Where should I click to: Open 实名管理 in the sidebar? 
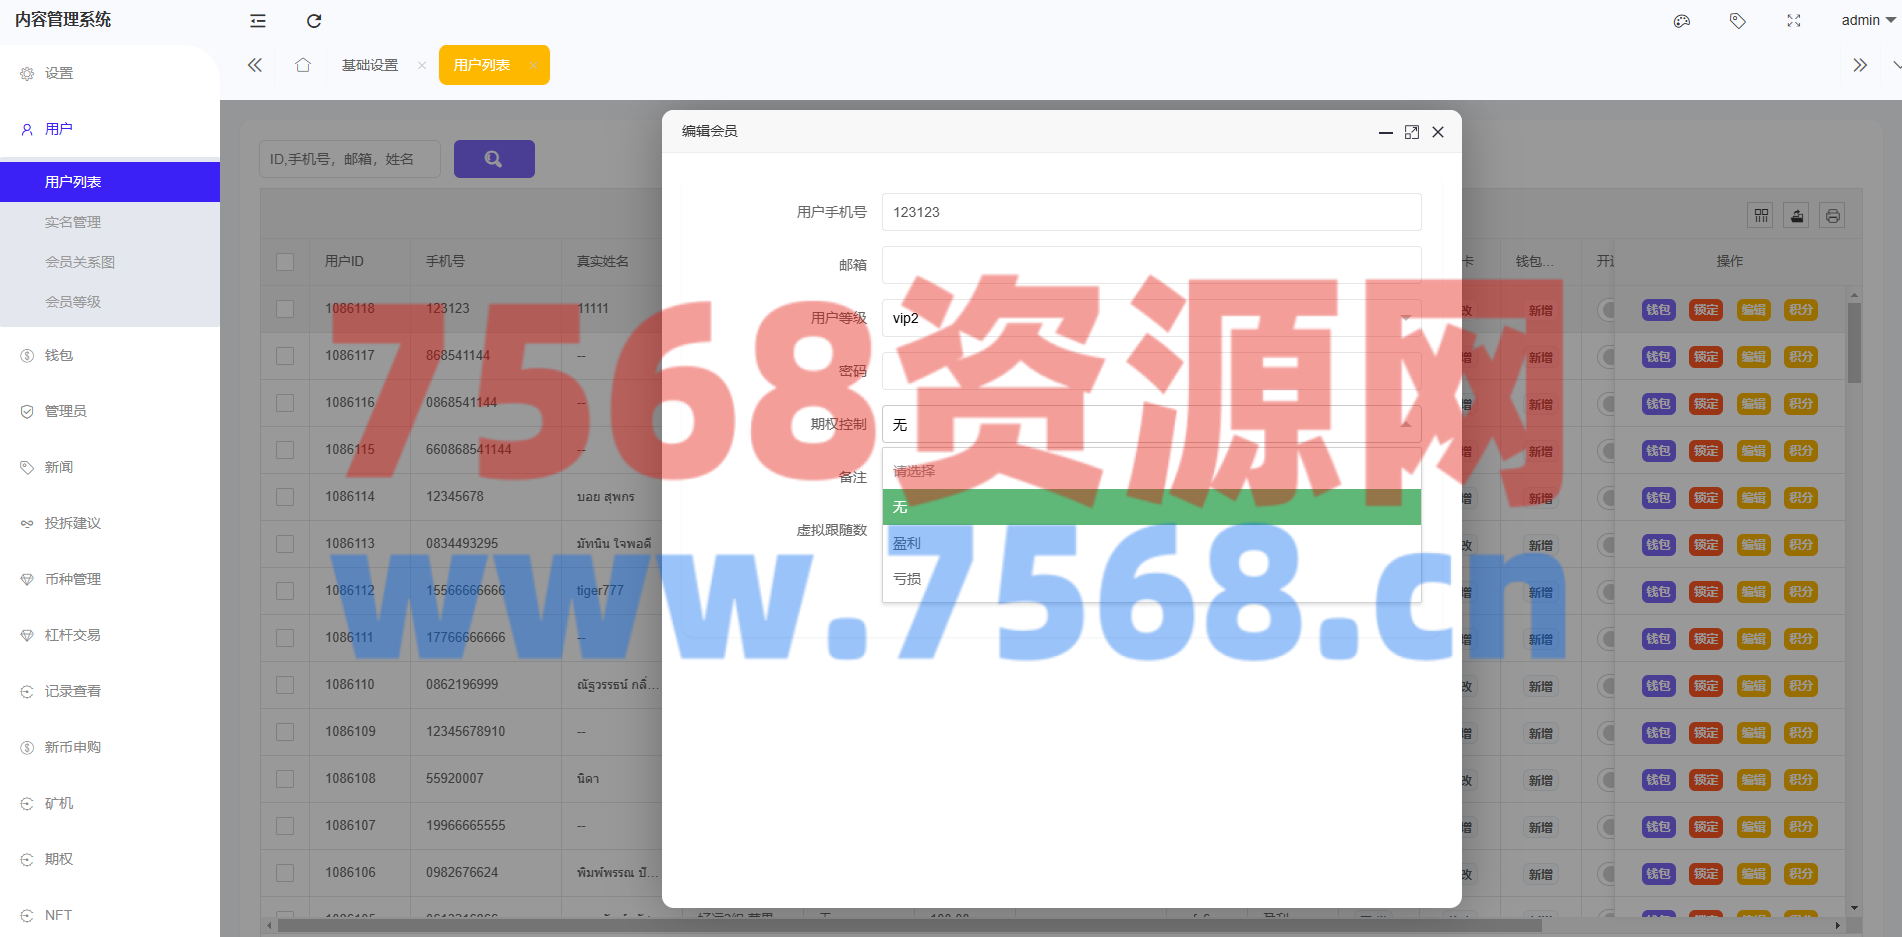point(73,222)
